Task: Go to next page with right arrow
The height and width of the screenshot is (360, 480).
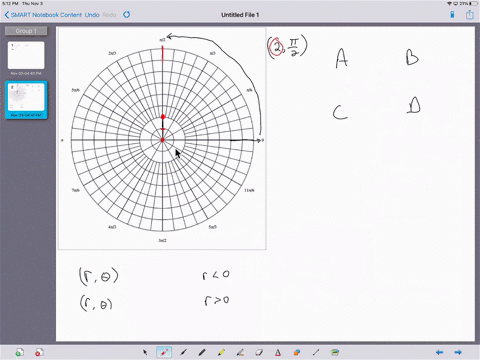Action: [458, 352]
